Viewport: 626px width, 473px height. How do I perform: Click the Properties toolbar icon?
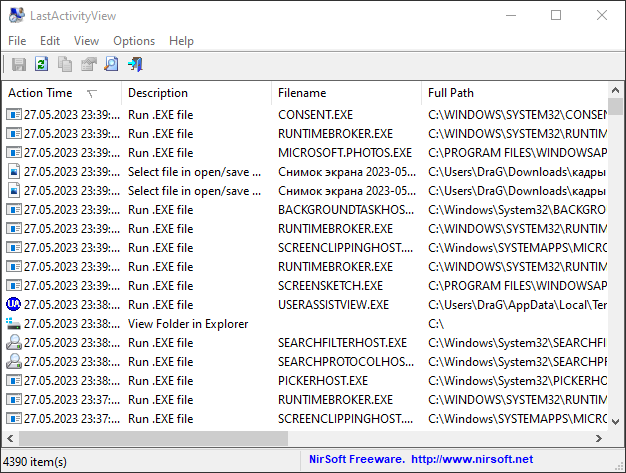click(x=88, y=65)
